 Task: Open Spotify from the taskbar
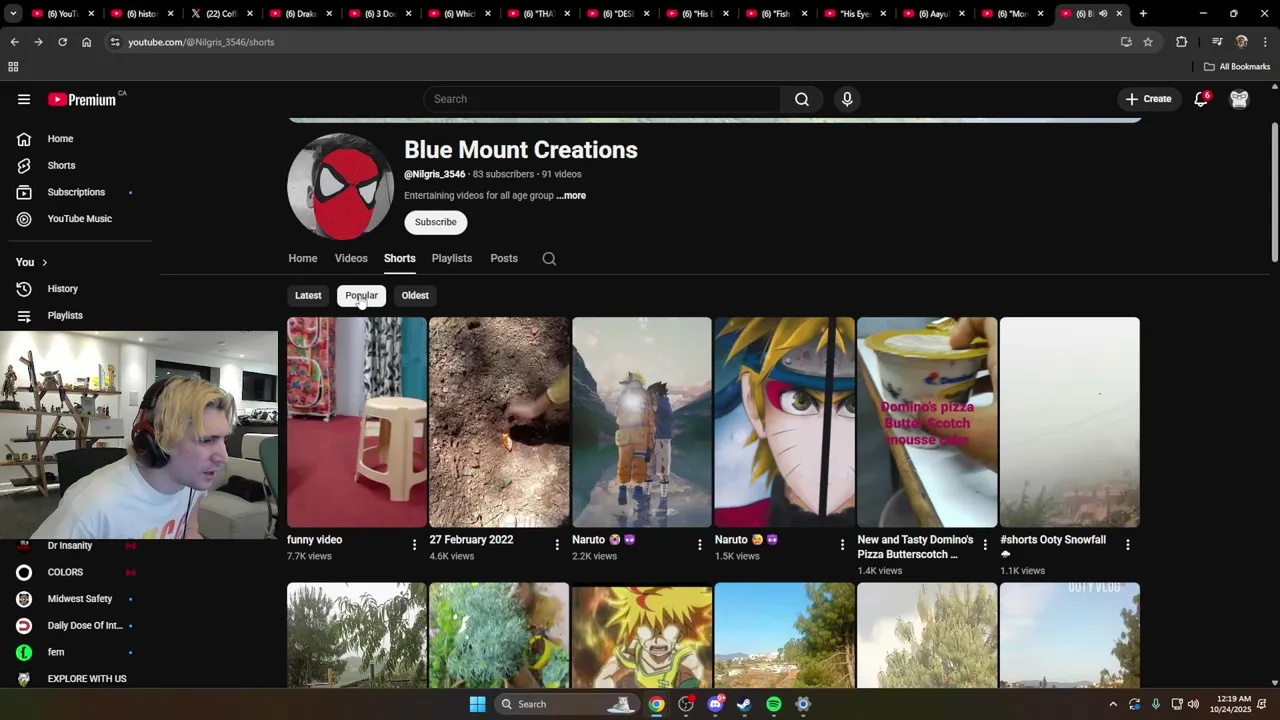coord(774,704)
